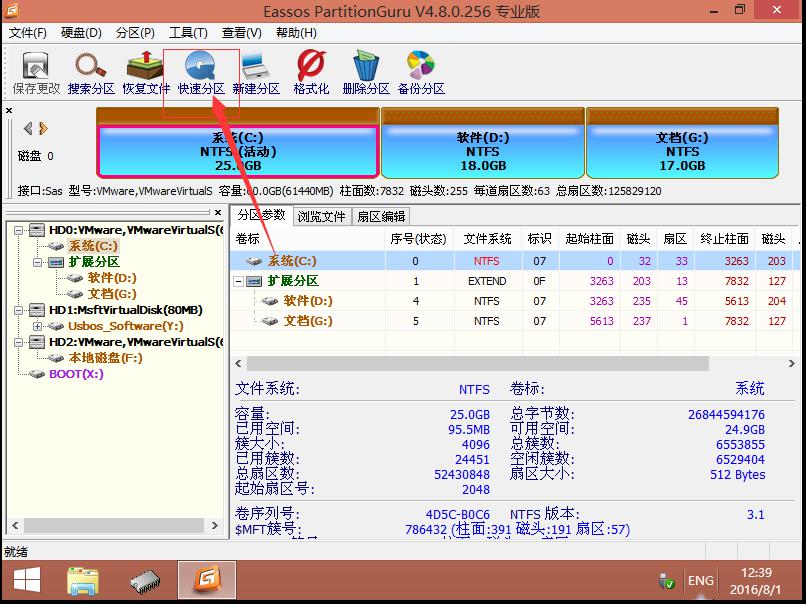Viewport: 806px width, 604px height.
Task: Collapse the 扩展分区 node in sidebar tree
Action: click(35, 261)
